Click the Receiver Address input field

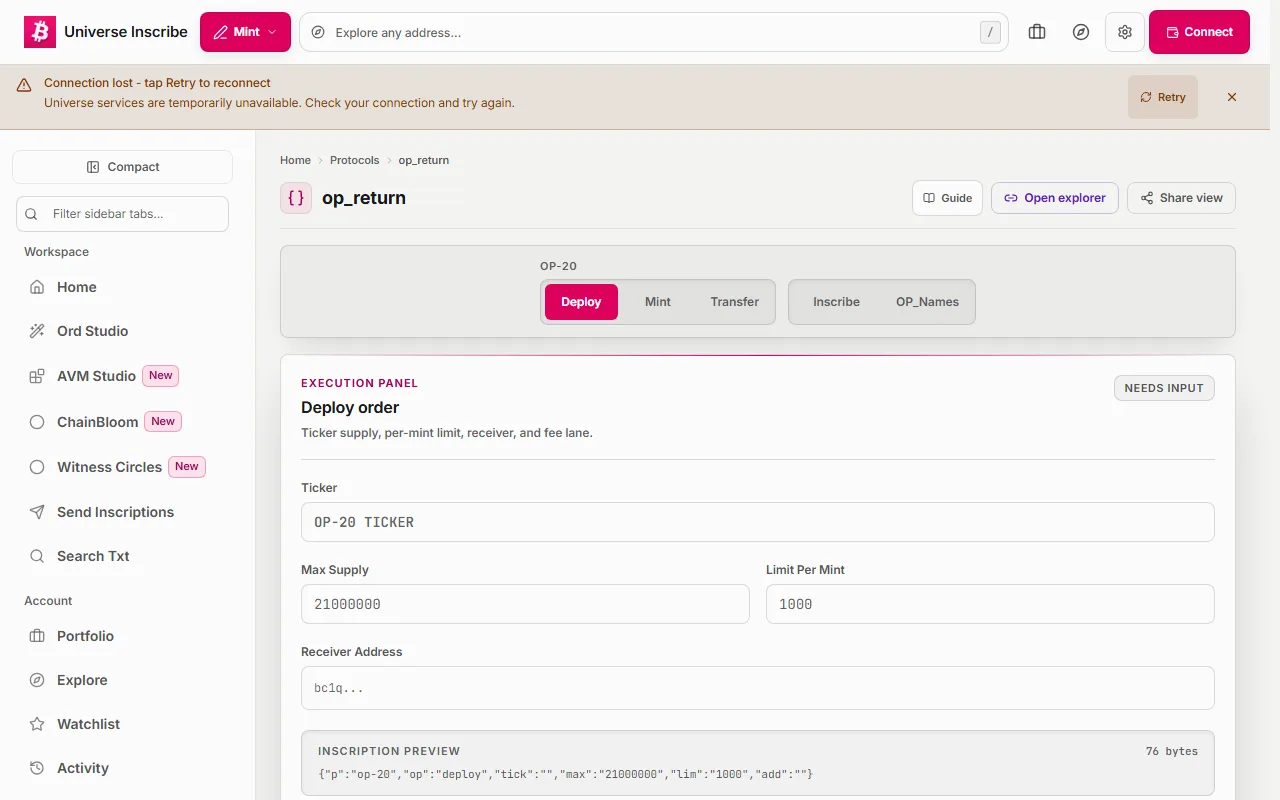pos(758,688)
